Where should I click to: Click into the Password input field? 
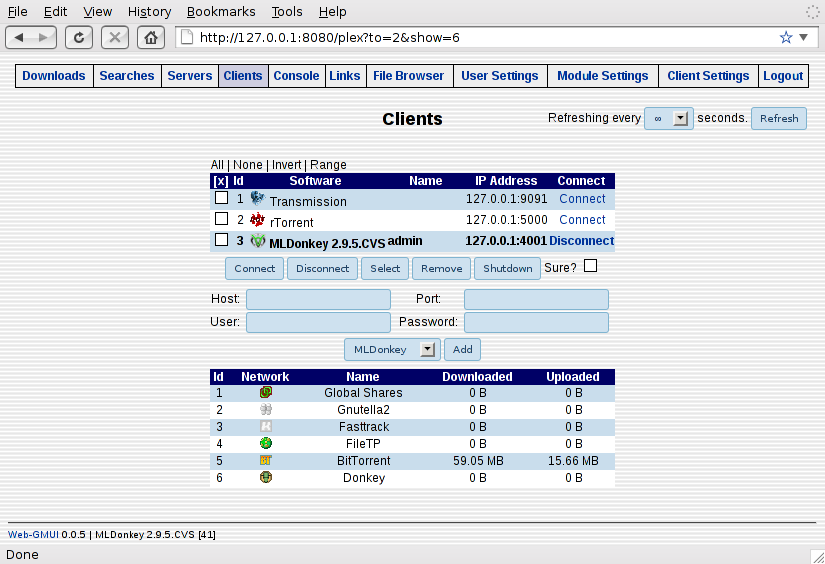(536, 323)
